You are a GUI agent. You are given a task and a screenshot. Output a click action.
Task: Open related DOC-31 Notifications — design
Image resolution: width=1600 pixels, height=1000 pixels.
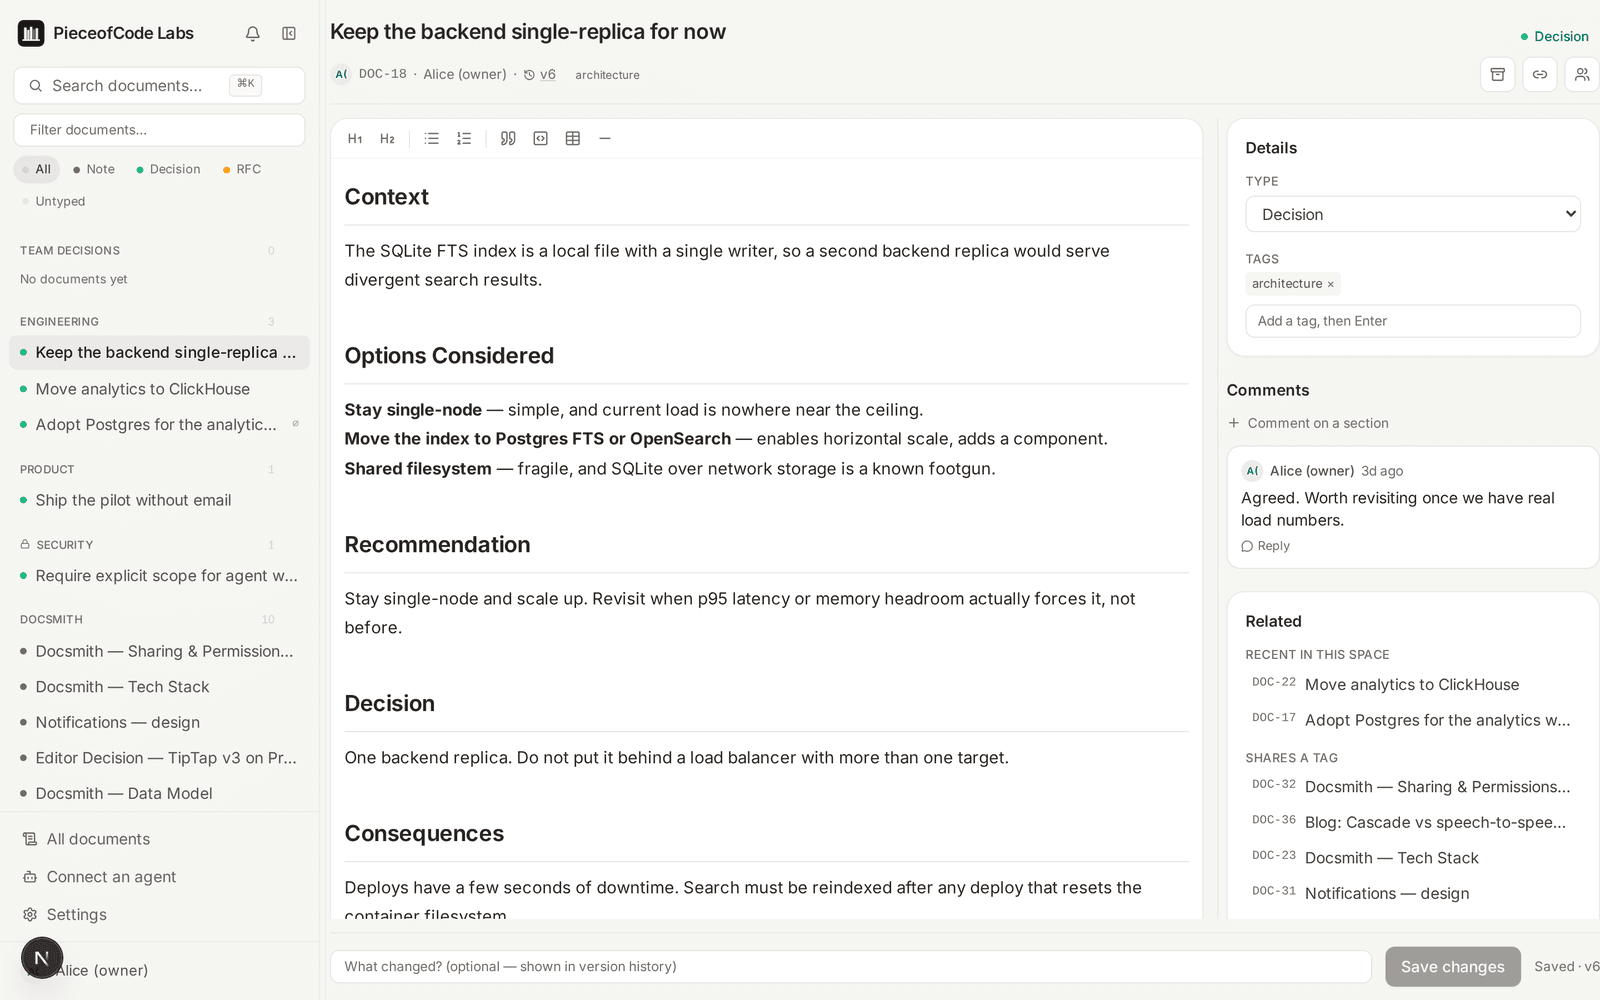(1412, 893)
